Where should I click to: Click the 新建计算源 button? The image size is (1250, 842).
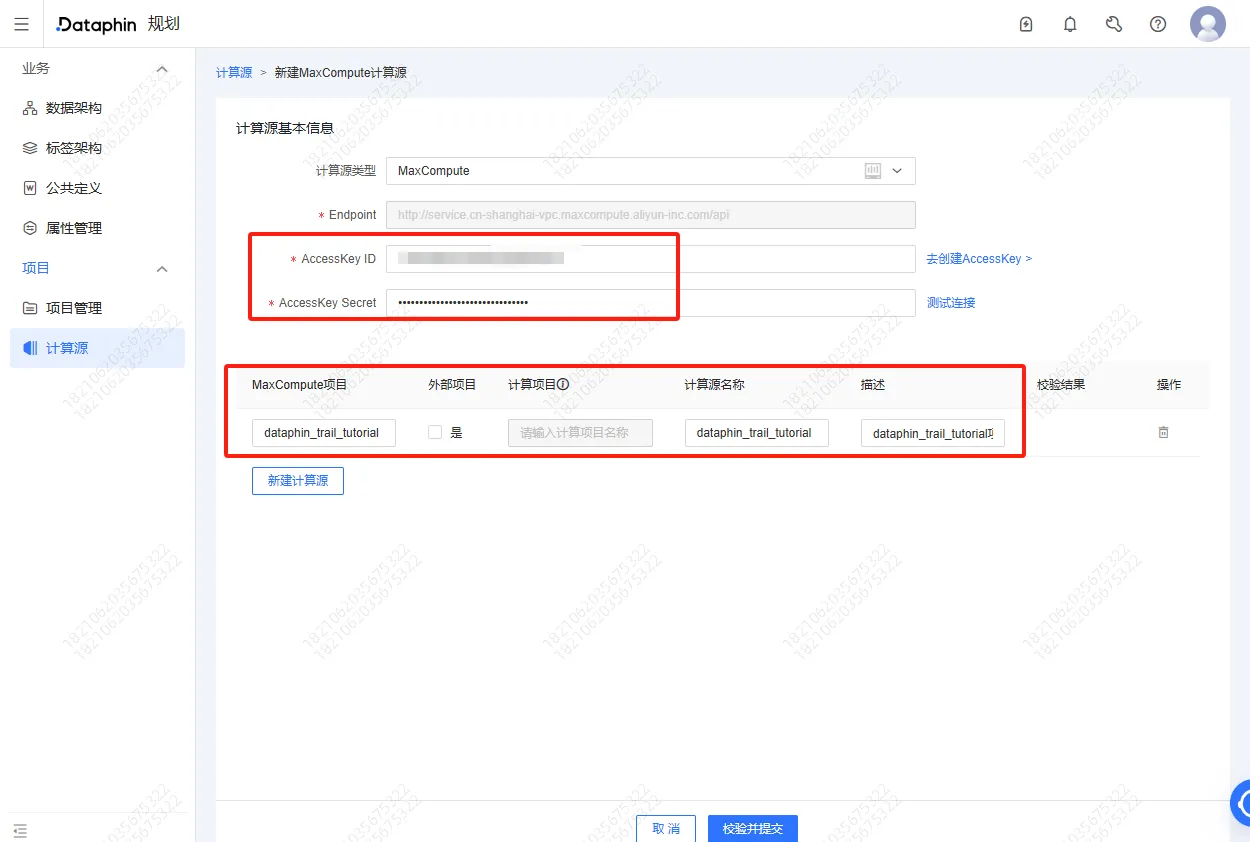tap(298, 481)
